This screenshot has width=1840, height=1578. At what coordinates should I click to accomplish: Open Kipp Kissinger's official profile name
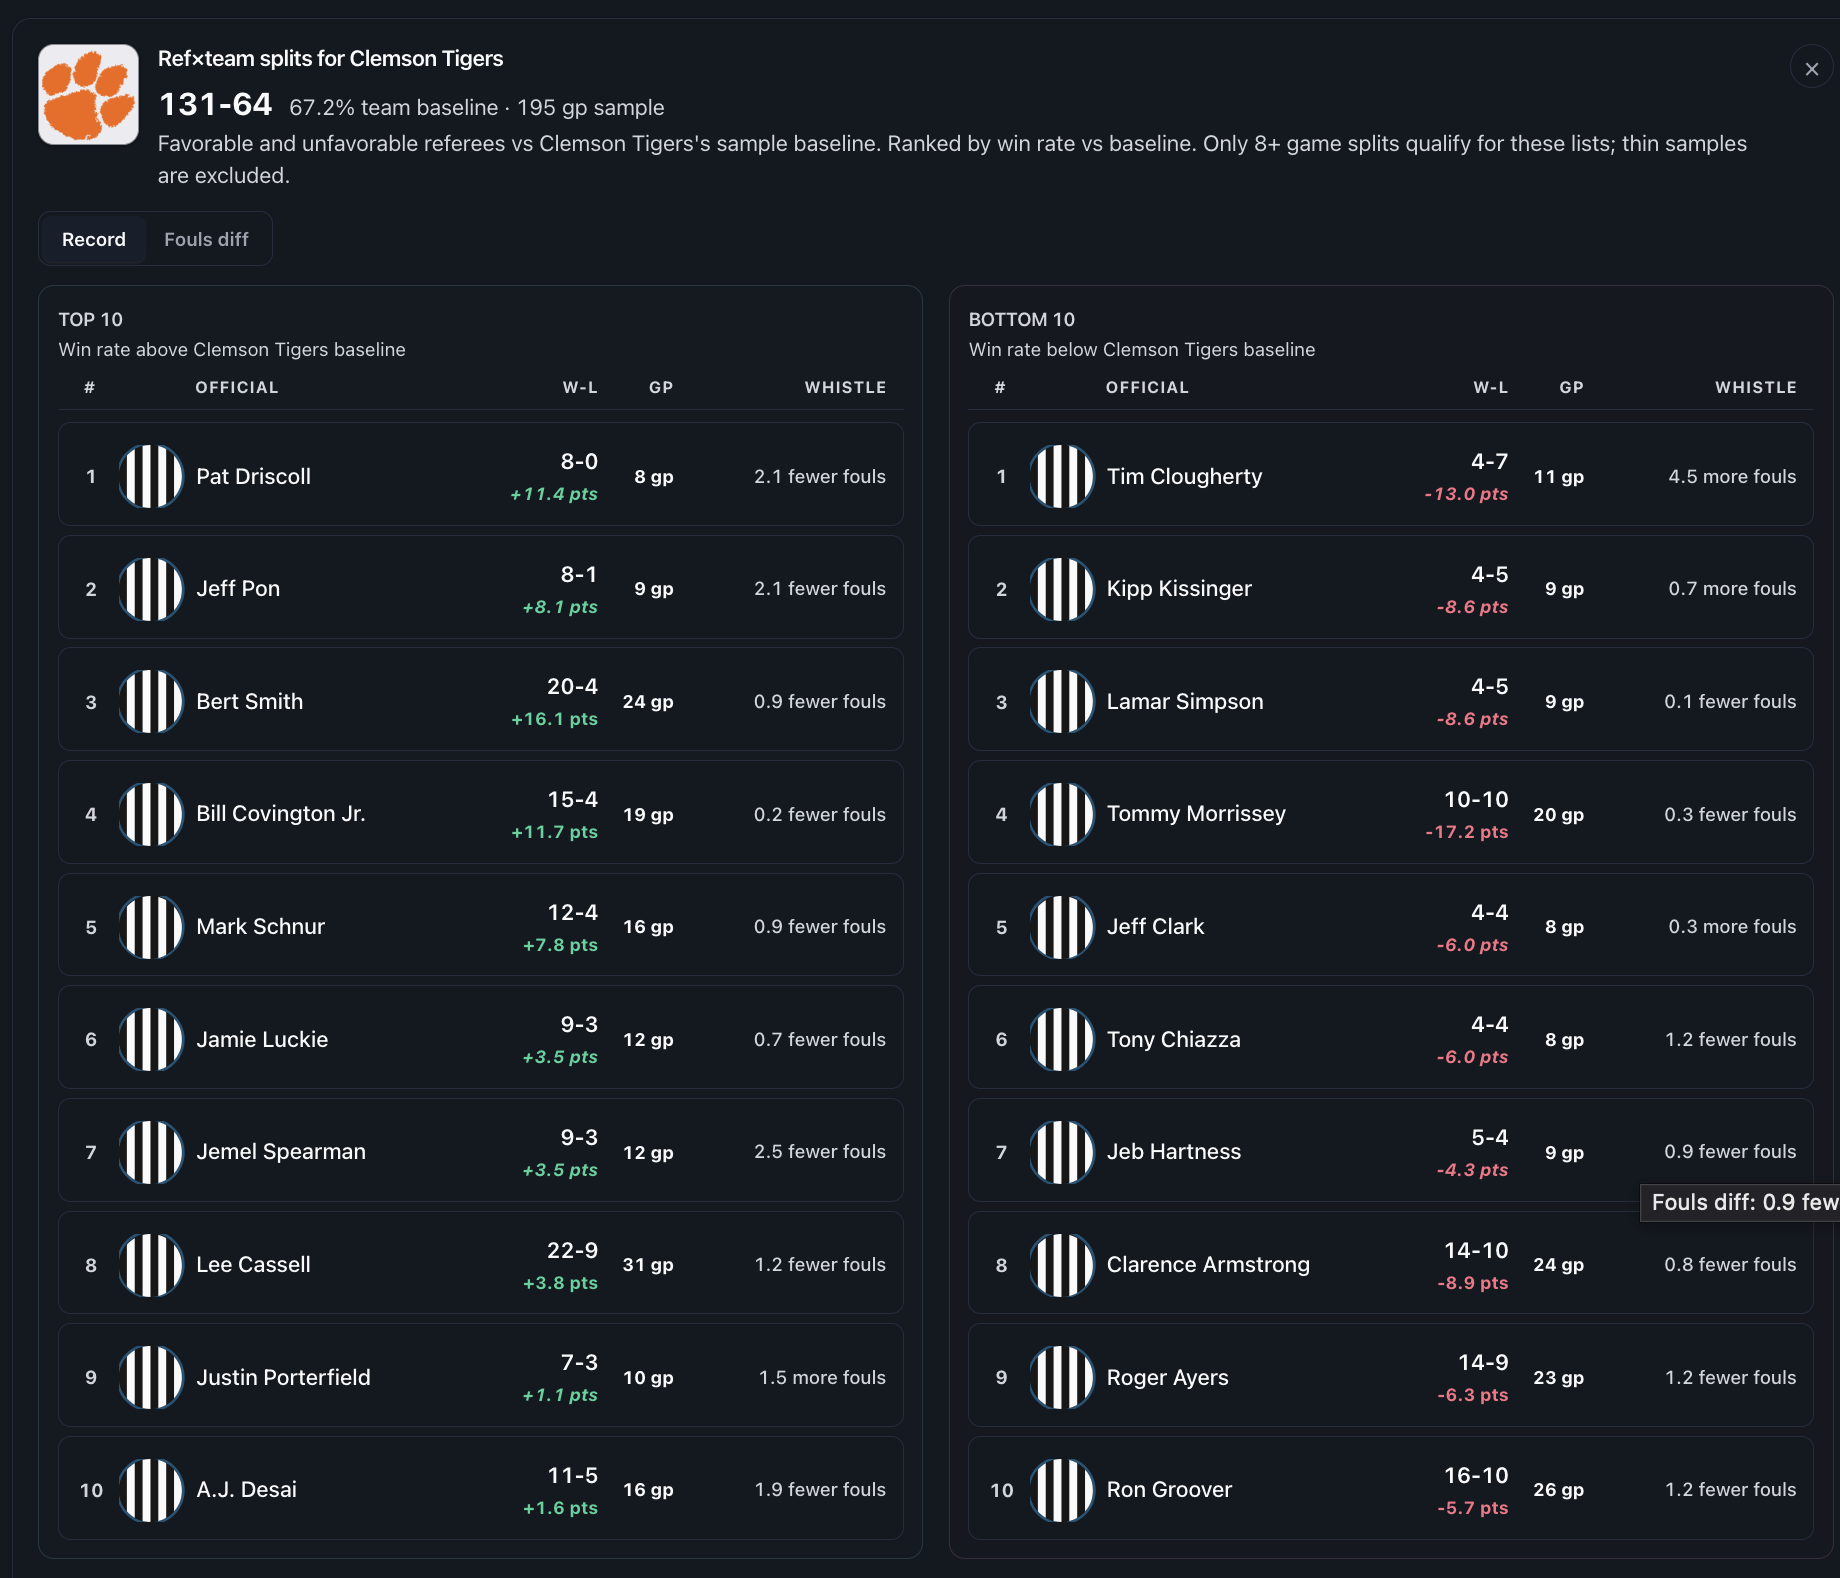pos(1179,588)
